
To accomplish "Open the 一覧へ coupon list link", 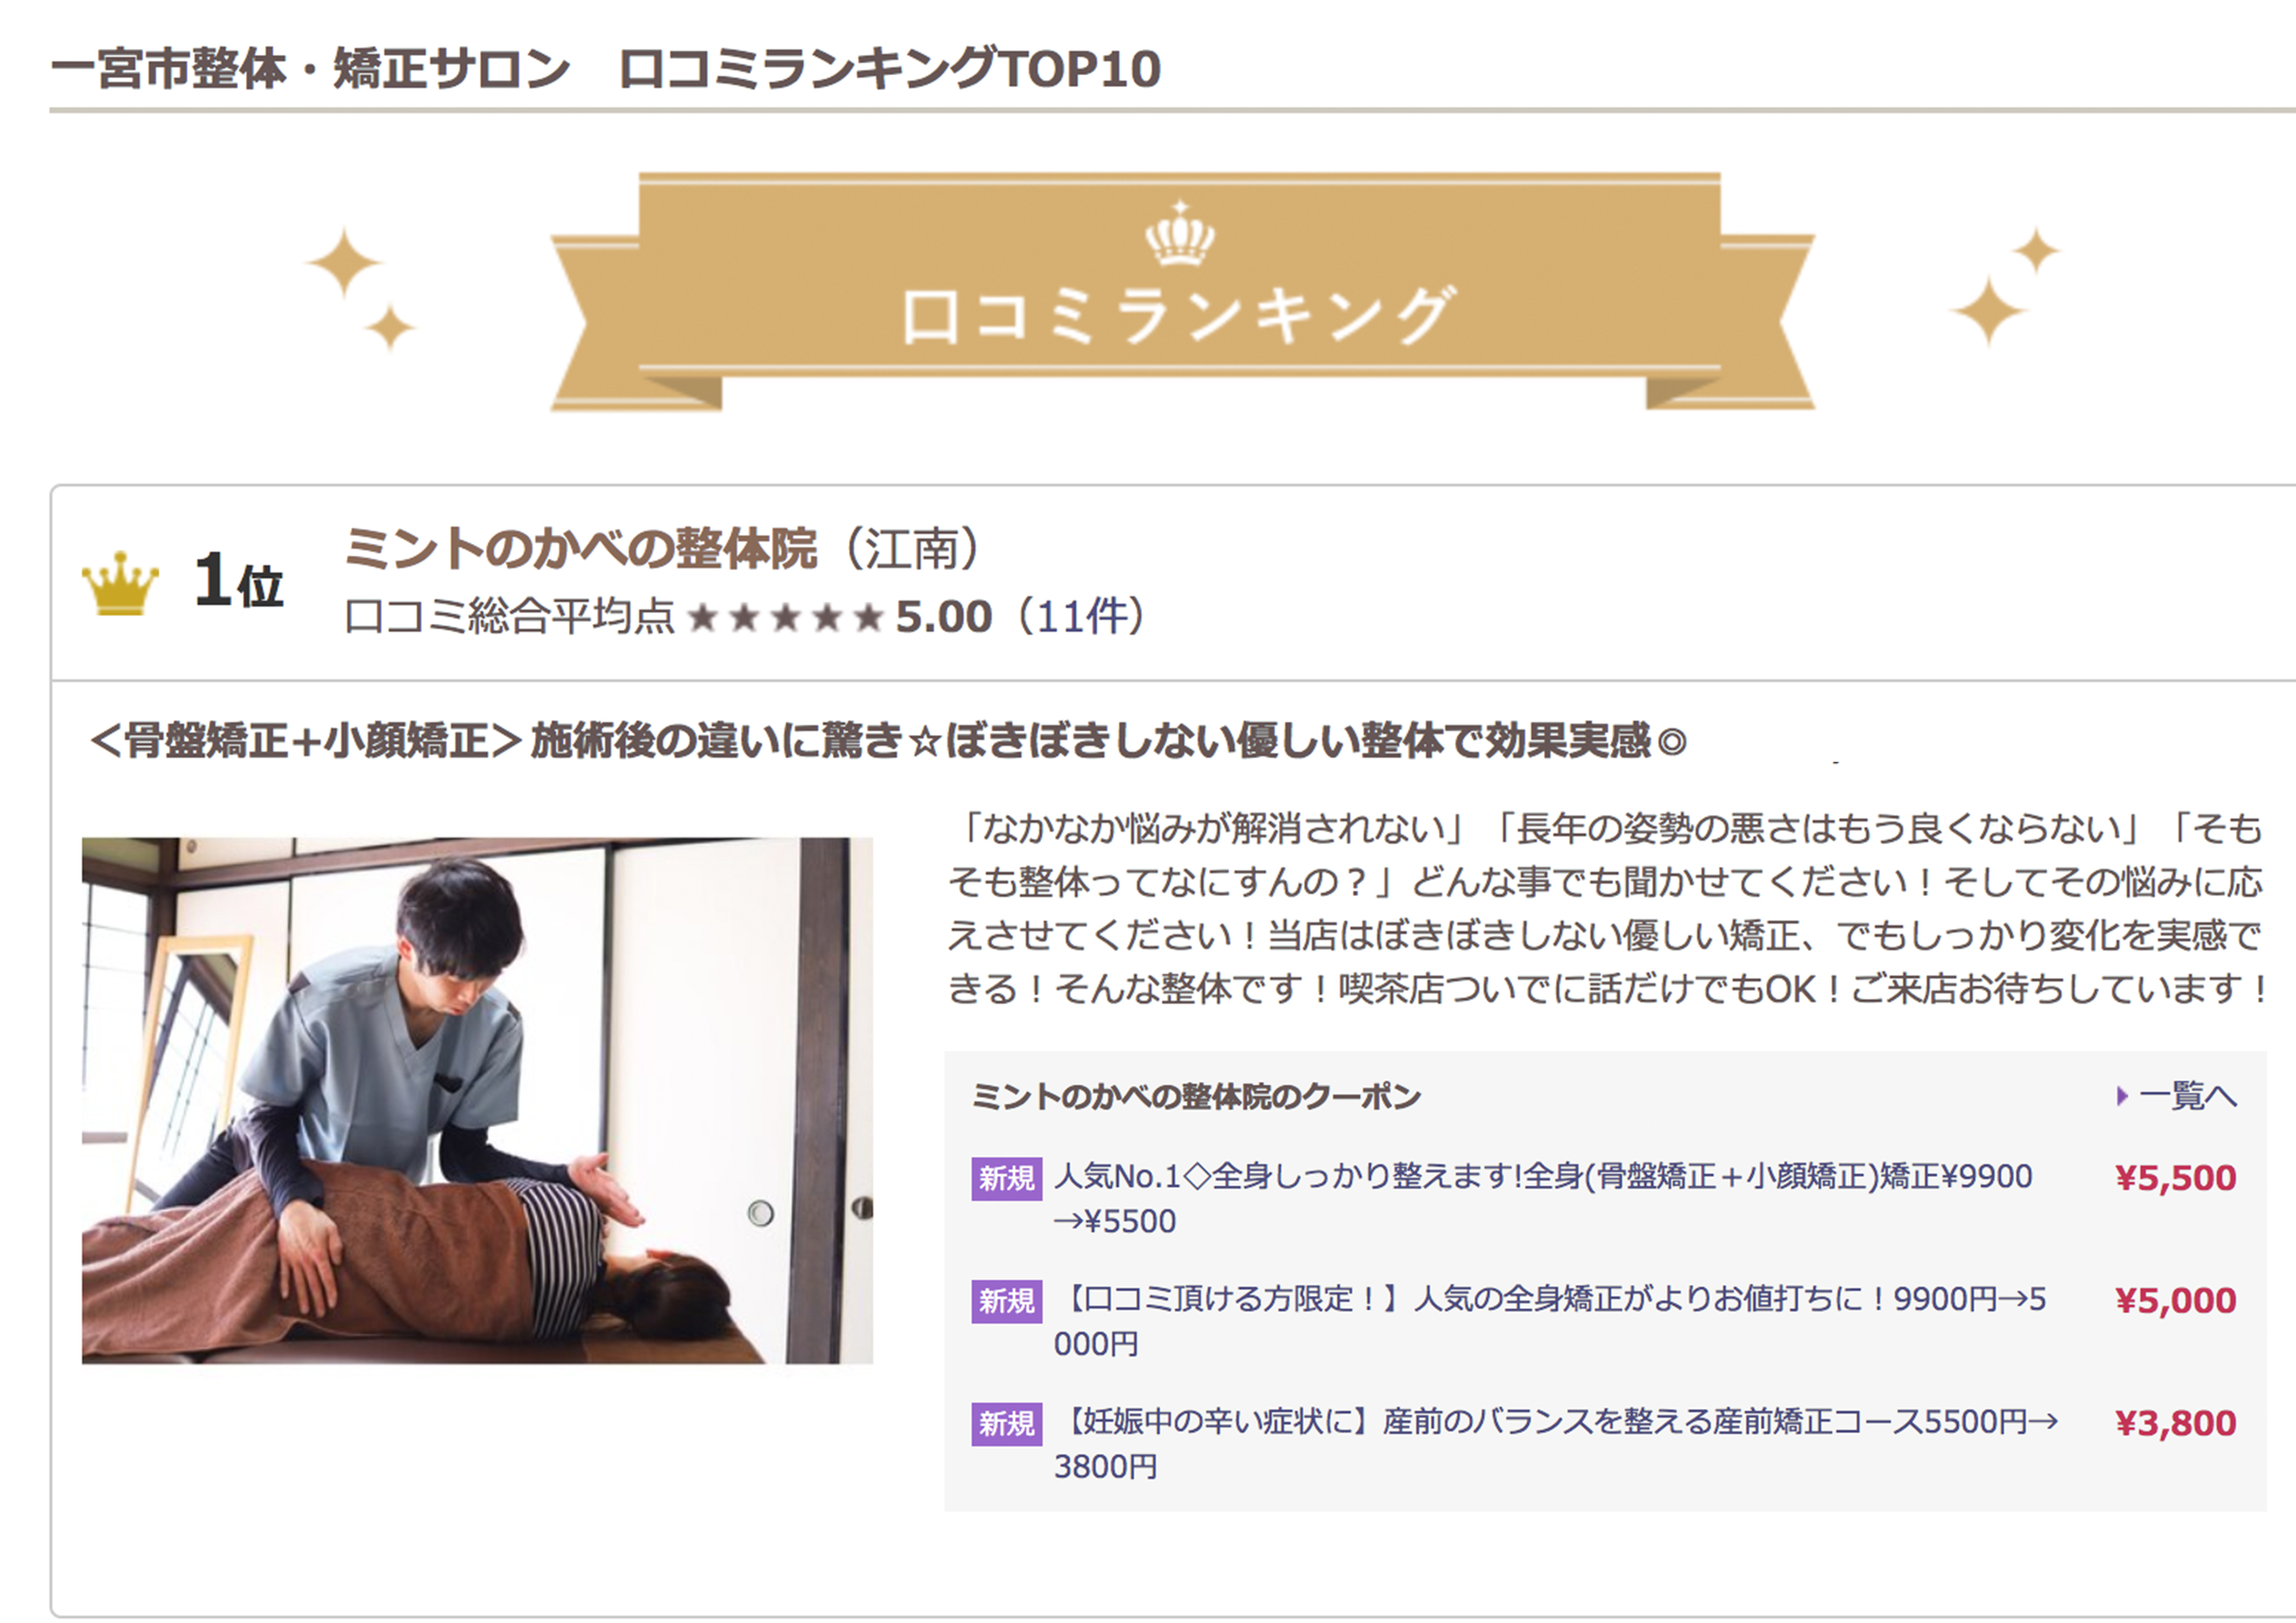I will click(2187, 1096).
